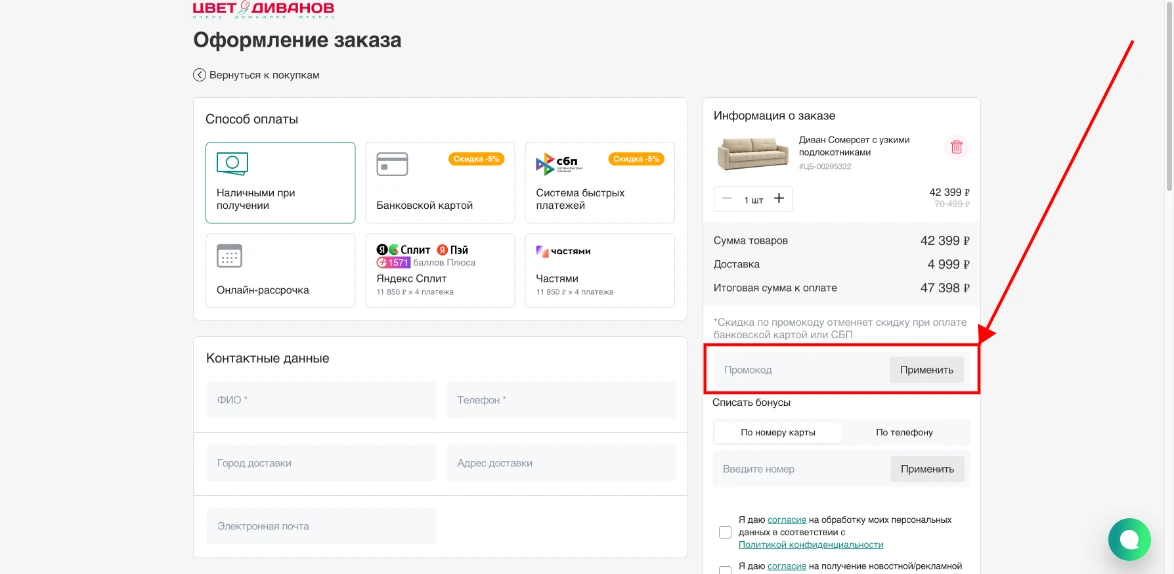Open согласие link for newsletter

coord(786,567)
